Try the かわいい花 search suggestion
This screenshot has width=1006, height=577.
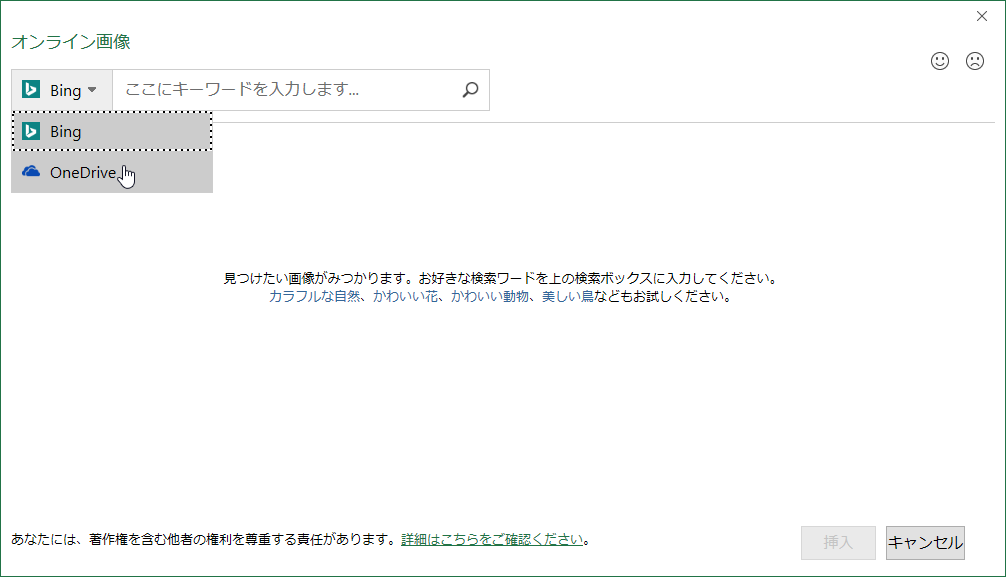(x=405, y=297)
